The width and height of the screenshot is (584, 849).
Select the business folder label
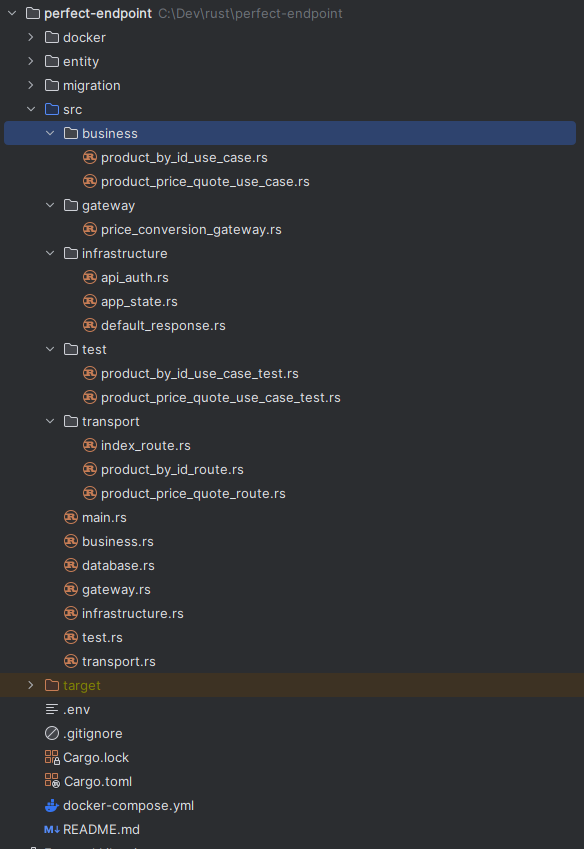(x=110, y=133)
